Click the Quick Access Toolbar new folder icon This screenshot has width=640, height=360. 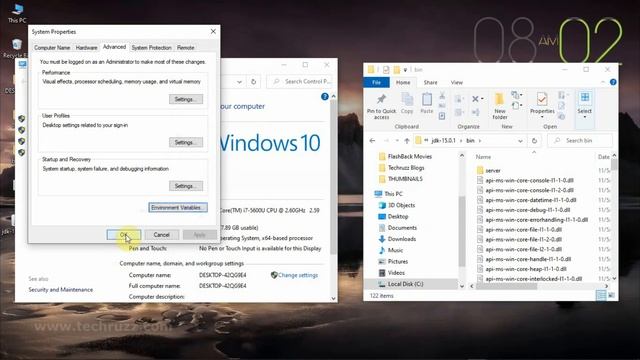396,70
